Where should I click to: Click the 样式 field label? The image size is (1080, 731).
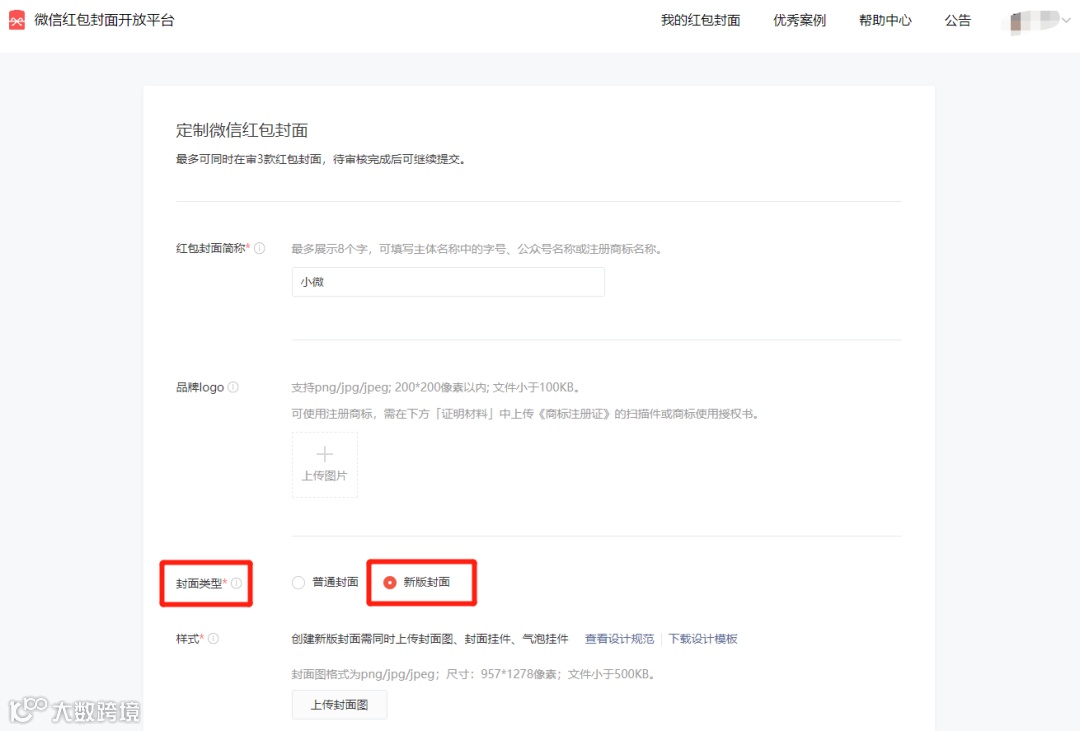coord(189,639)
